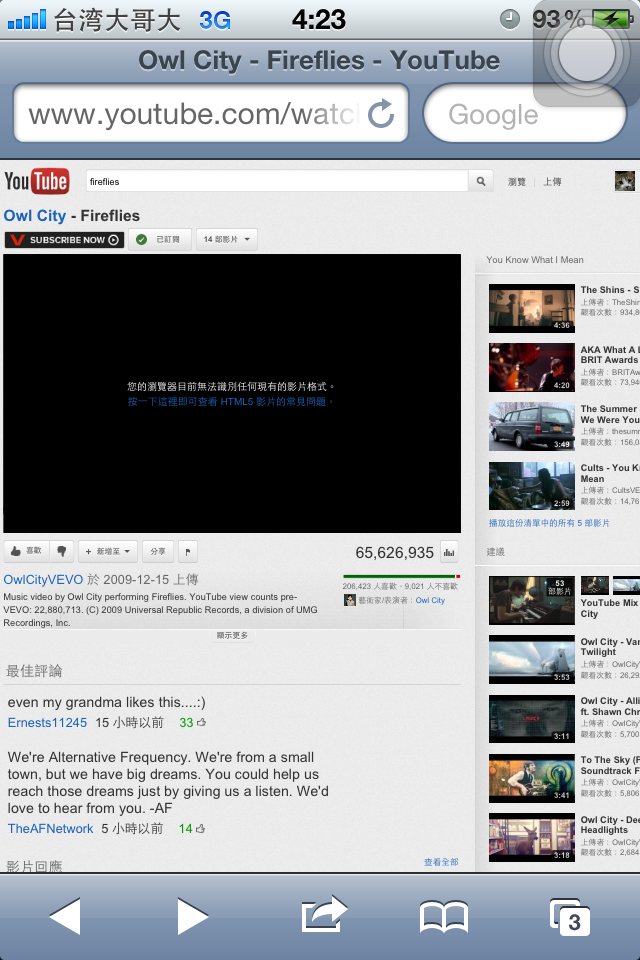The height and width of the screenshot is (960, 640).
Task: Expand description with show more
Action: [x=232, y=636]
